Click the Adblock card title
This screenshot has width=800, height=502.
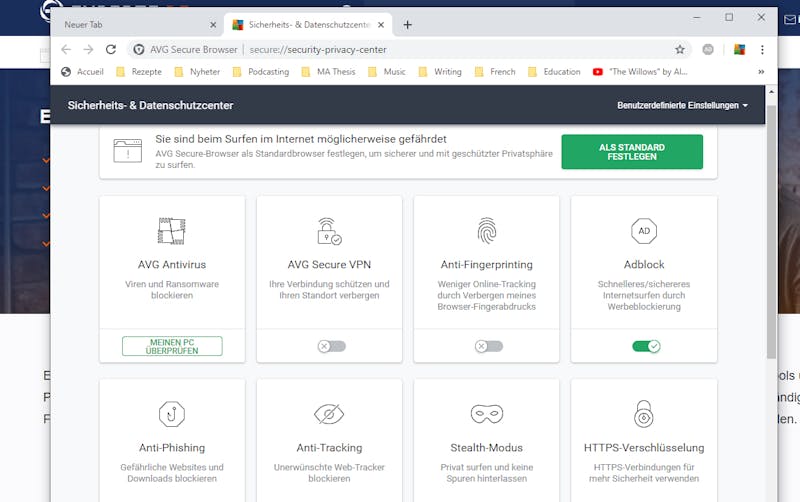[644, 264]
